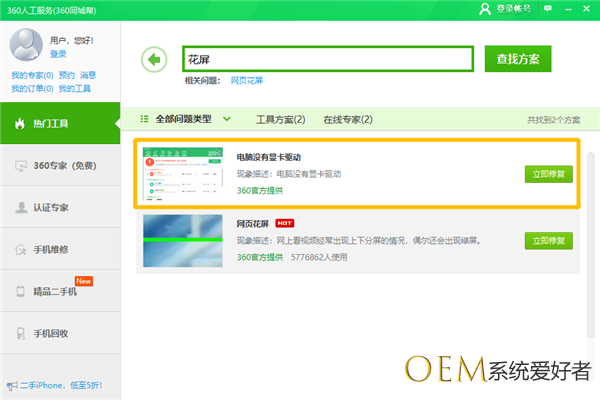Click the search input field containing 花屏
Image resolution: width=600 pixels, height=400 pixels.
coord(326,59)
